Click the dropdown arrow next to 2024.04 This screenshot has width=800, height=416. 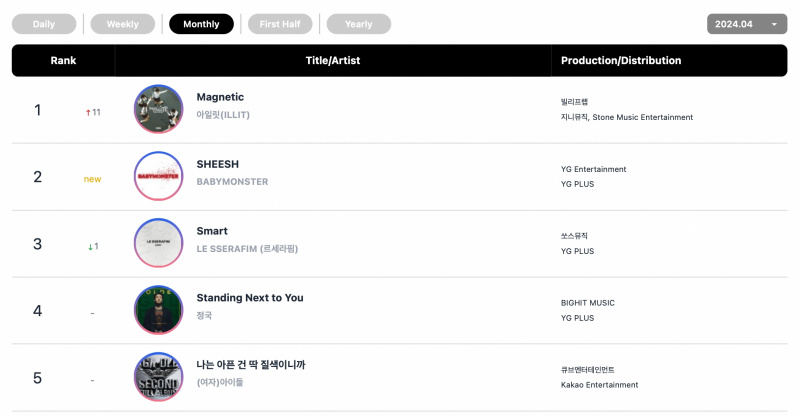(x=774, y=25)
